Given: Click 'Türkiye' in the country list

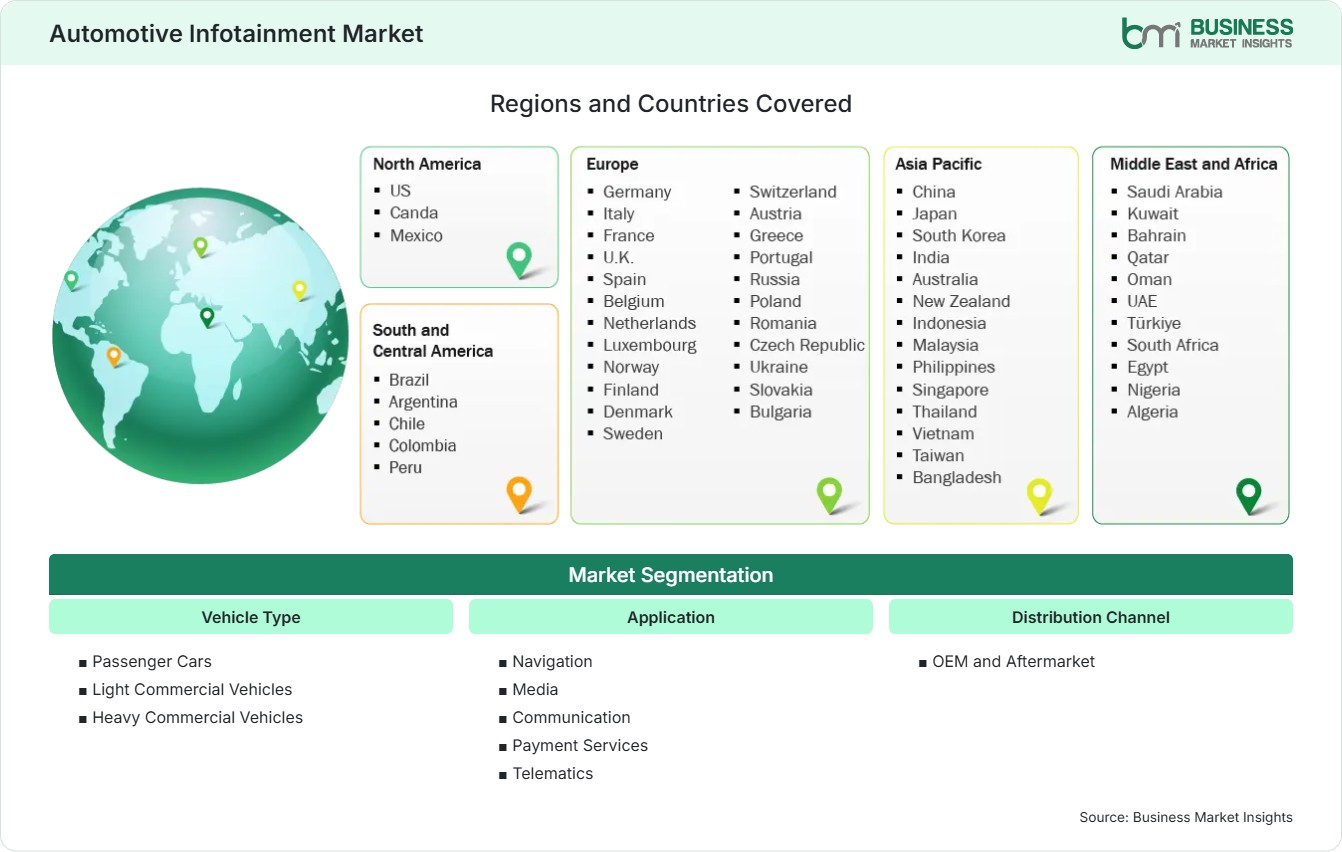Looking at the screenshot, I should click(1154, 324).
